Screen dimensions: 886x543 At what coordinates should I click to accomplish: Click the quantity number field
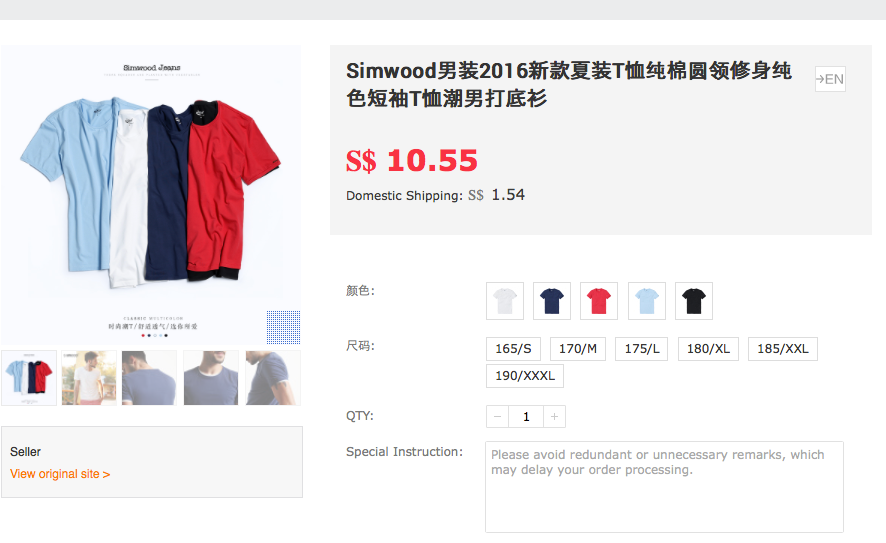526,416
